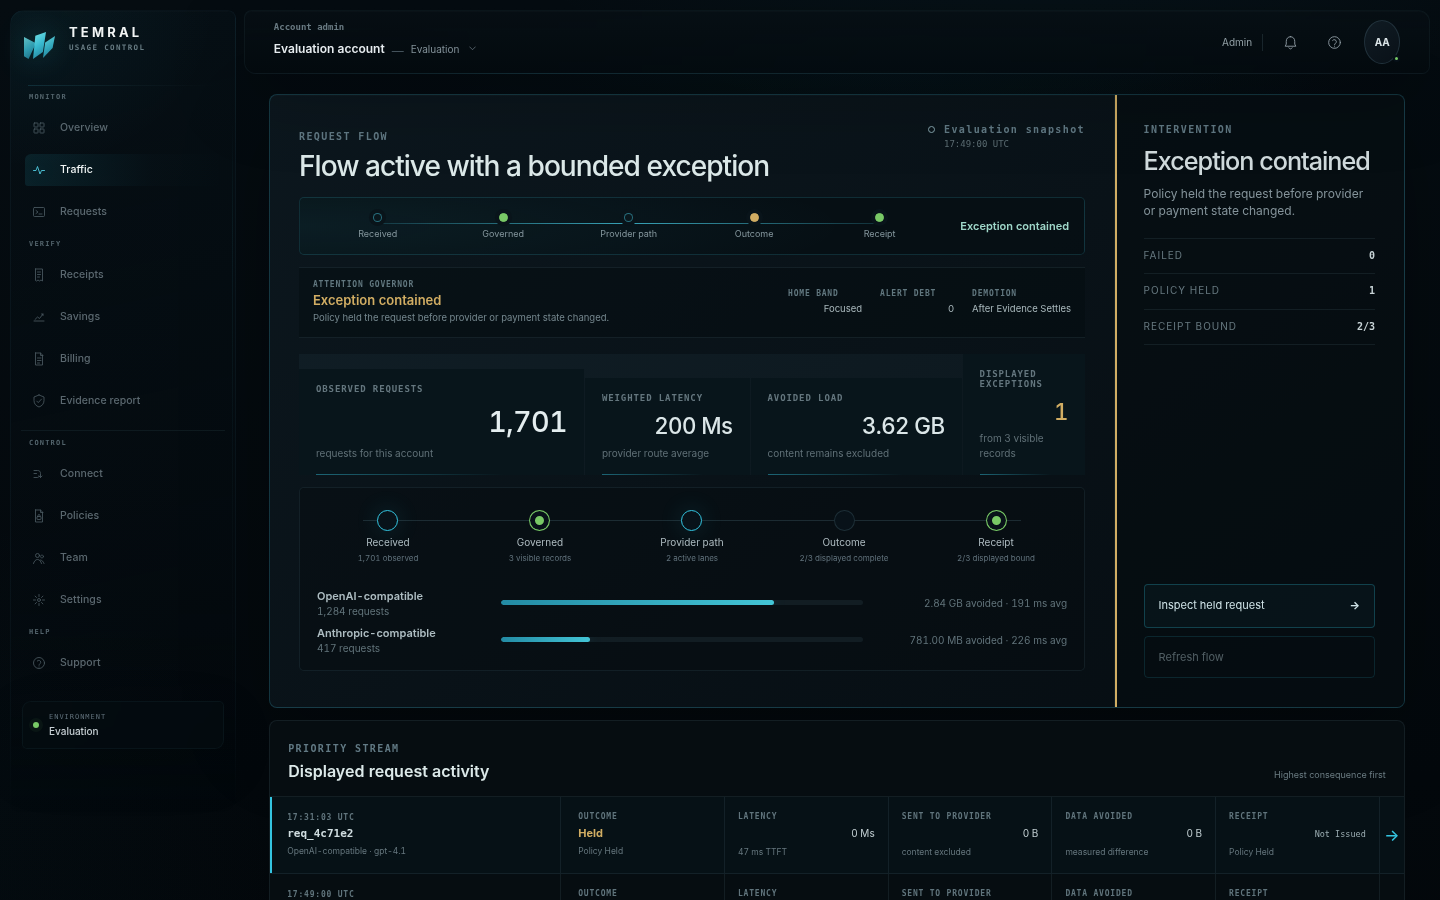Click the Evidence report shield icon
The height and width of the screenshot is (900, 1440).
coord(39,401)
